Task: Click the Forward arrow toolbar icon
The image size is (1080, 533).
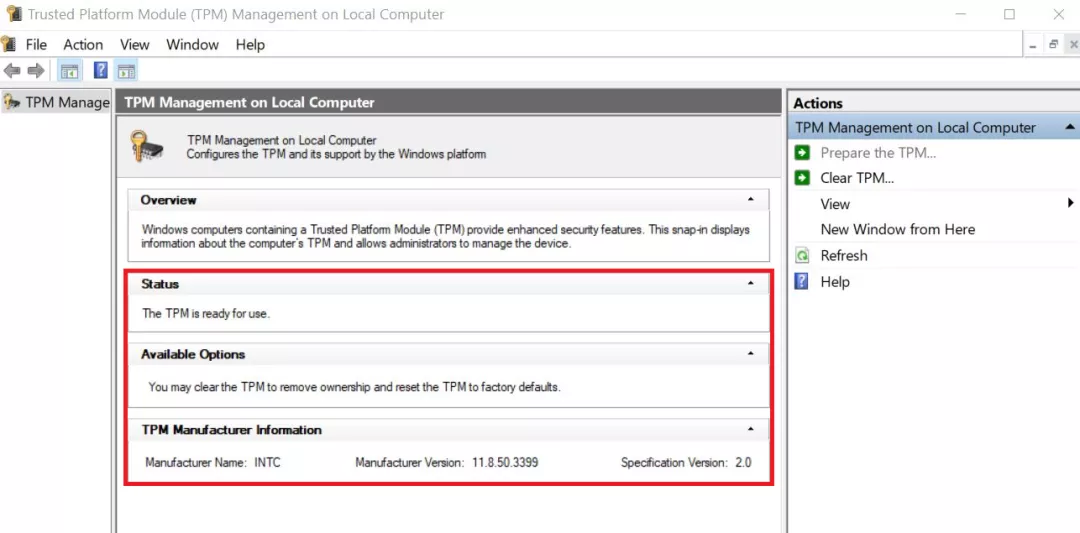Action: point(36,70)
